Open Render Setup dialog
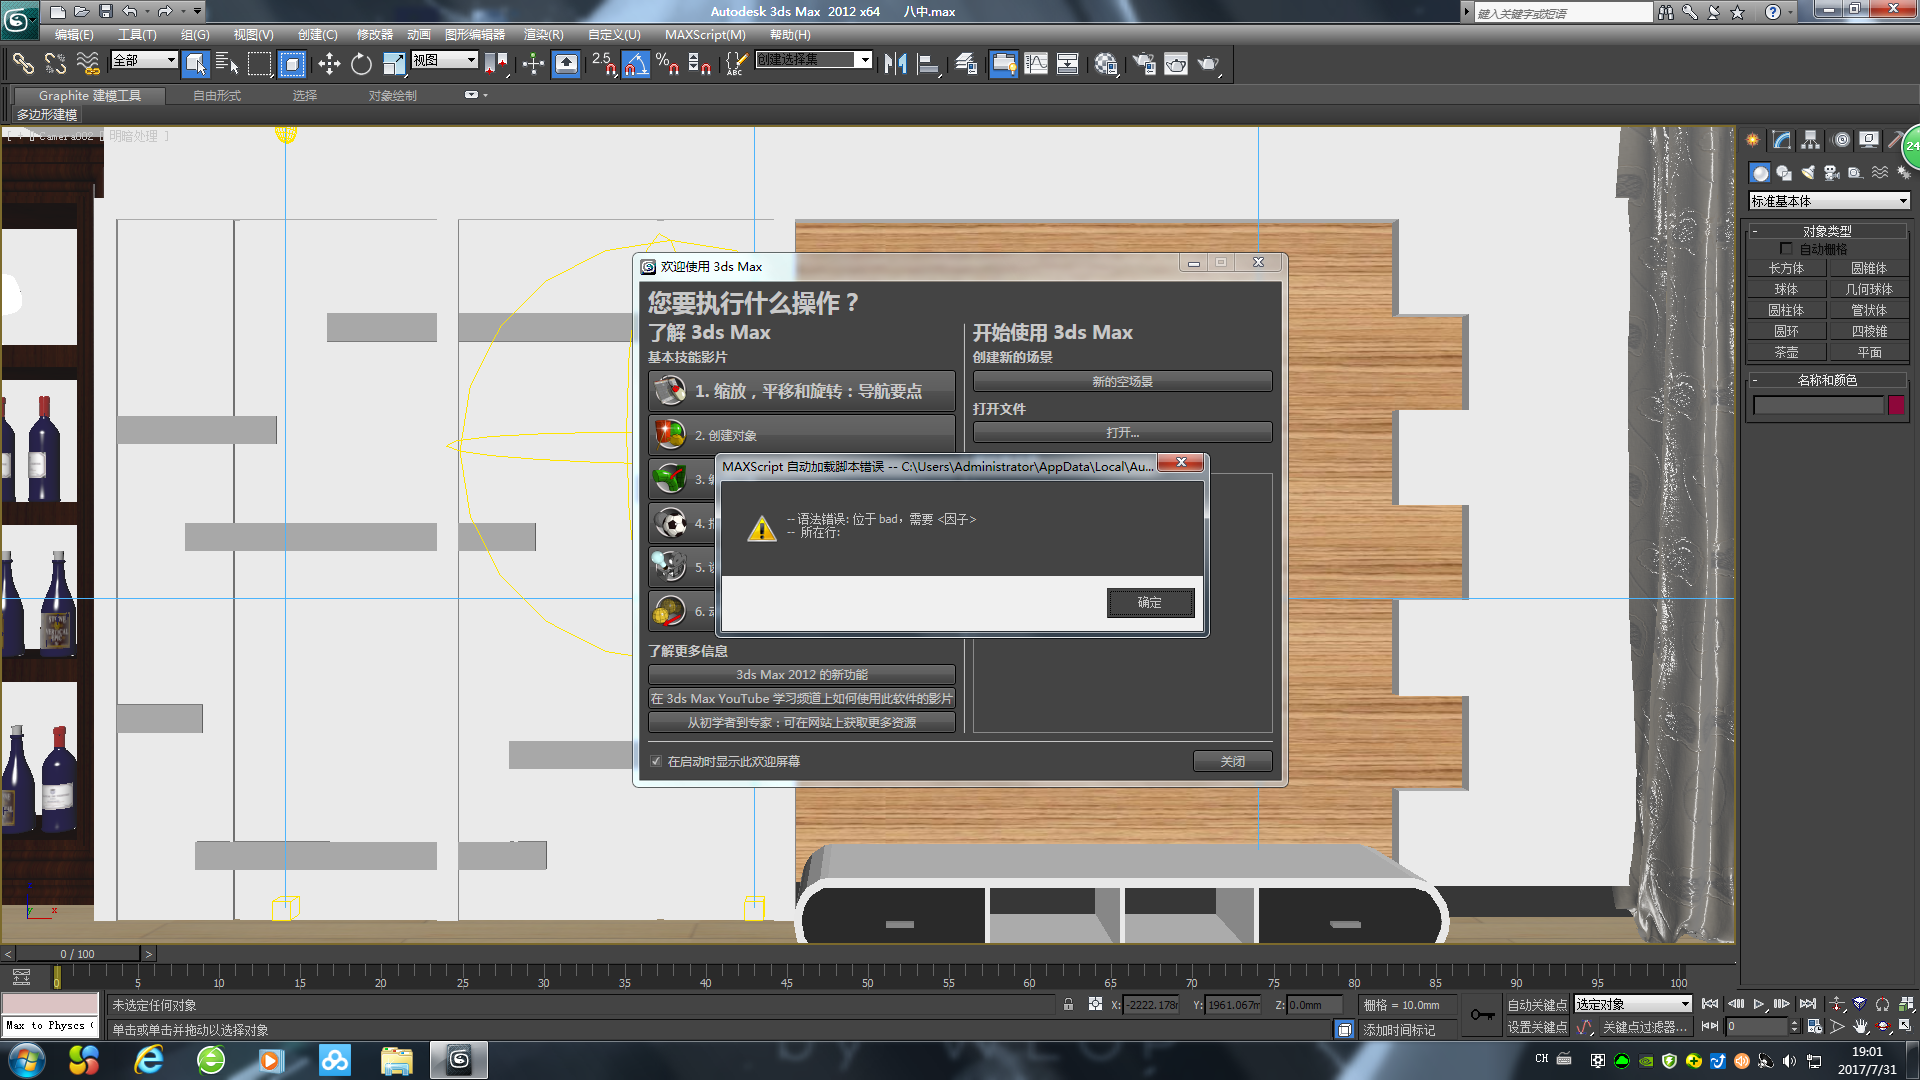1920x1080 pixels. point(1144,64)
